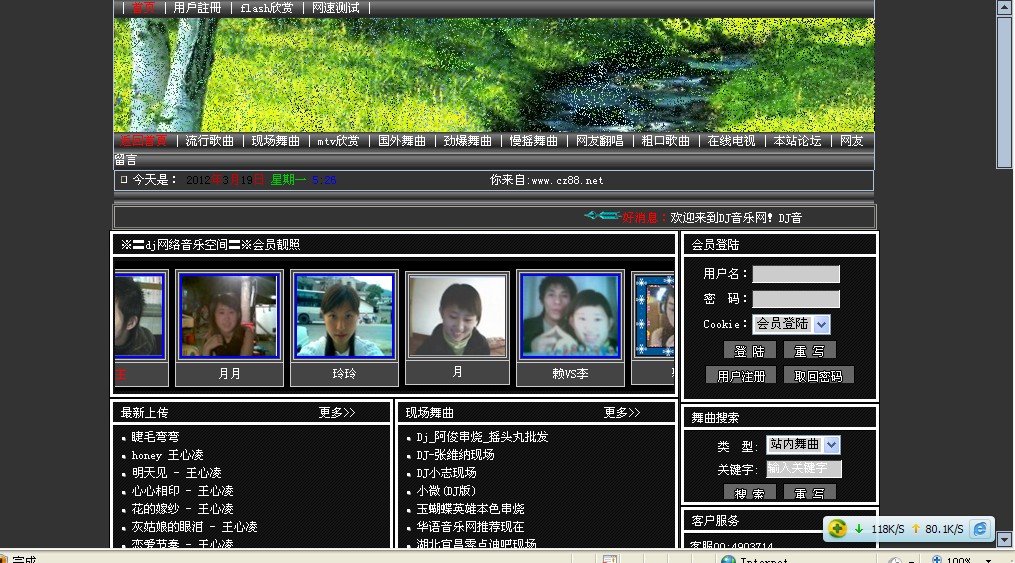Open the 类型 站内舞曲 dropdown
The width and height of the screenshot is (1015, 563).
tap(832, 445)
